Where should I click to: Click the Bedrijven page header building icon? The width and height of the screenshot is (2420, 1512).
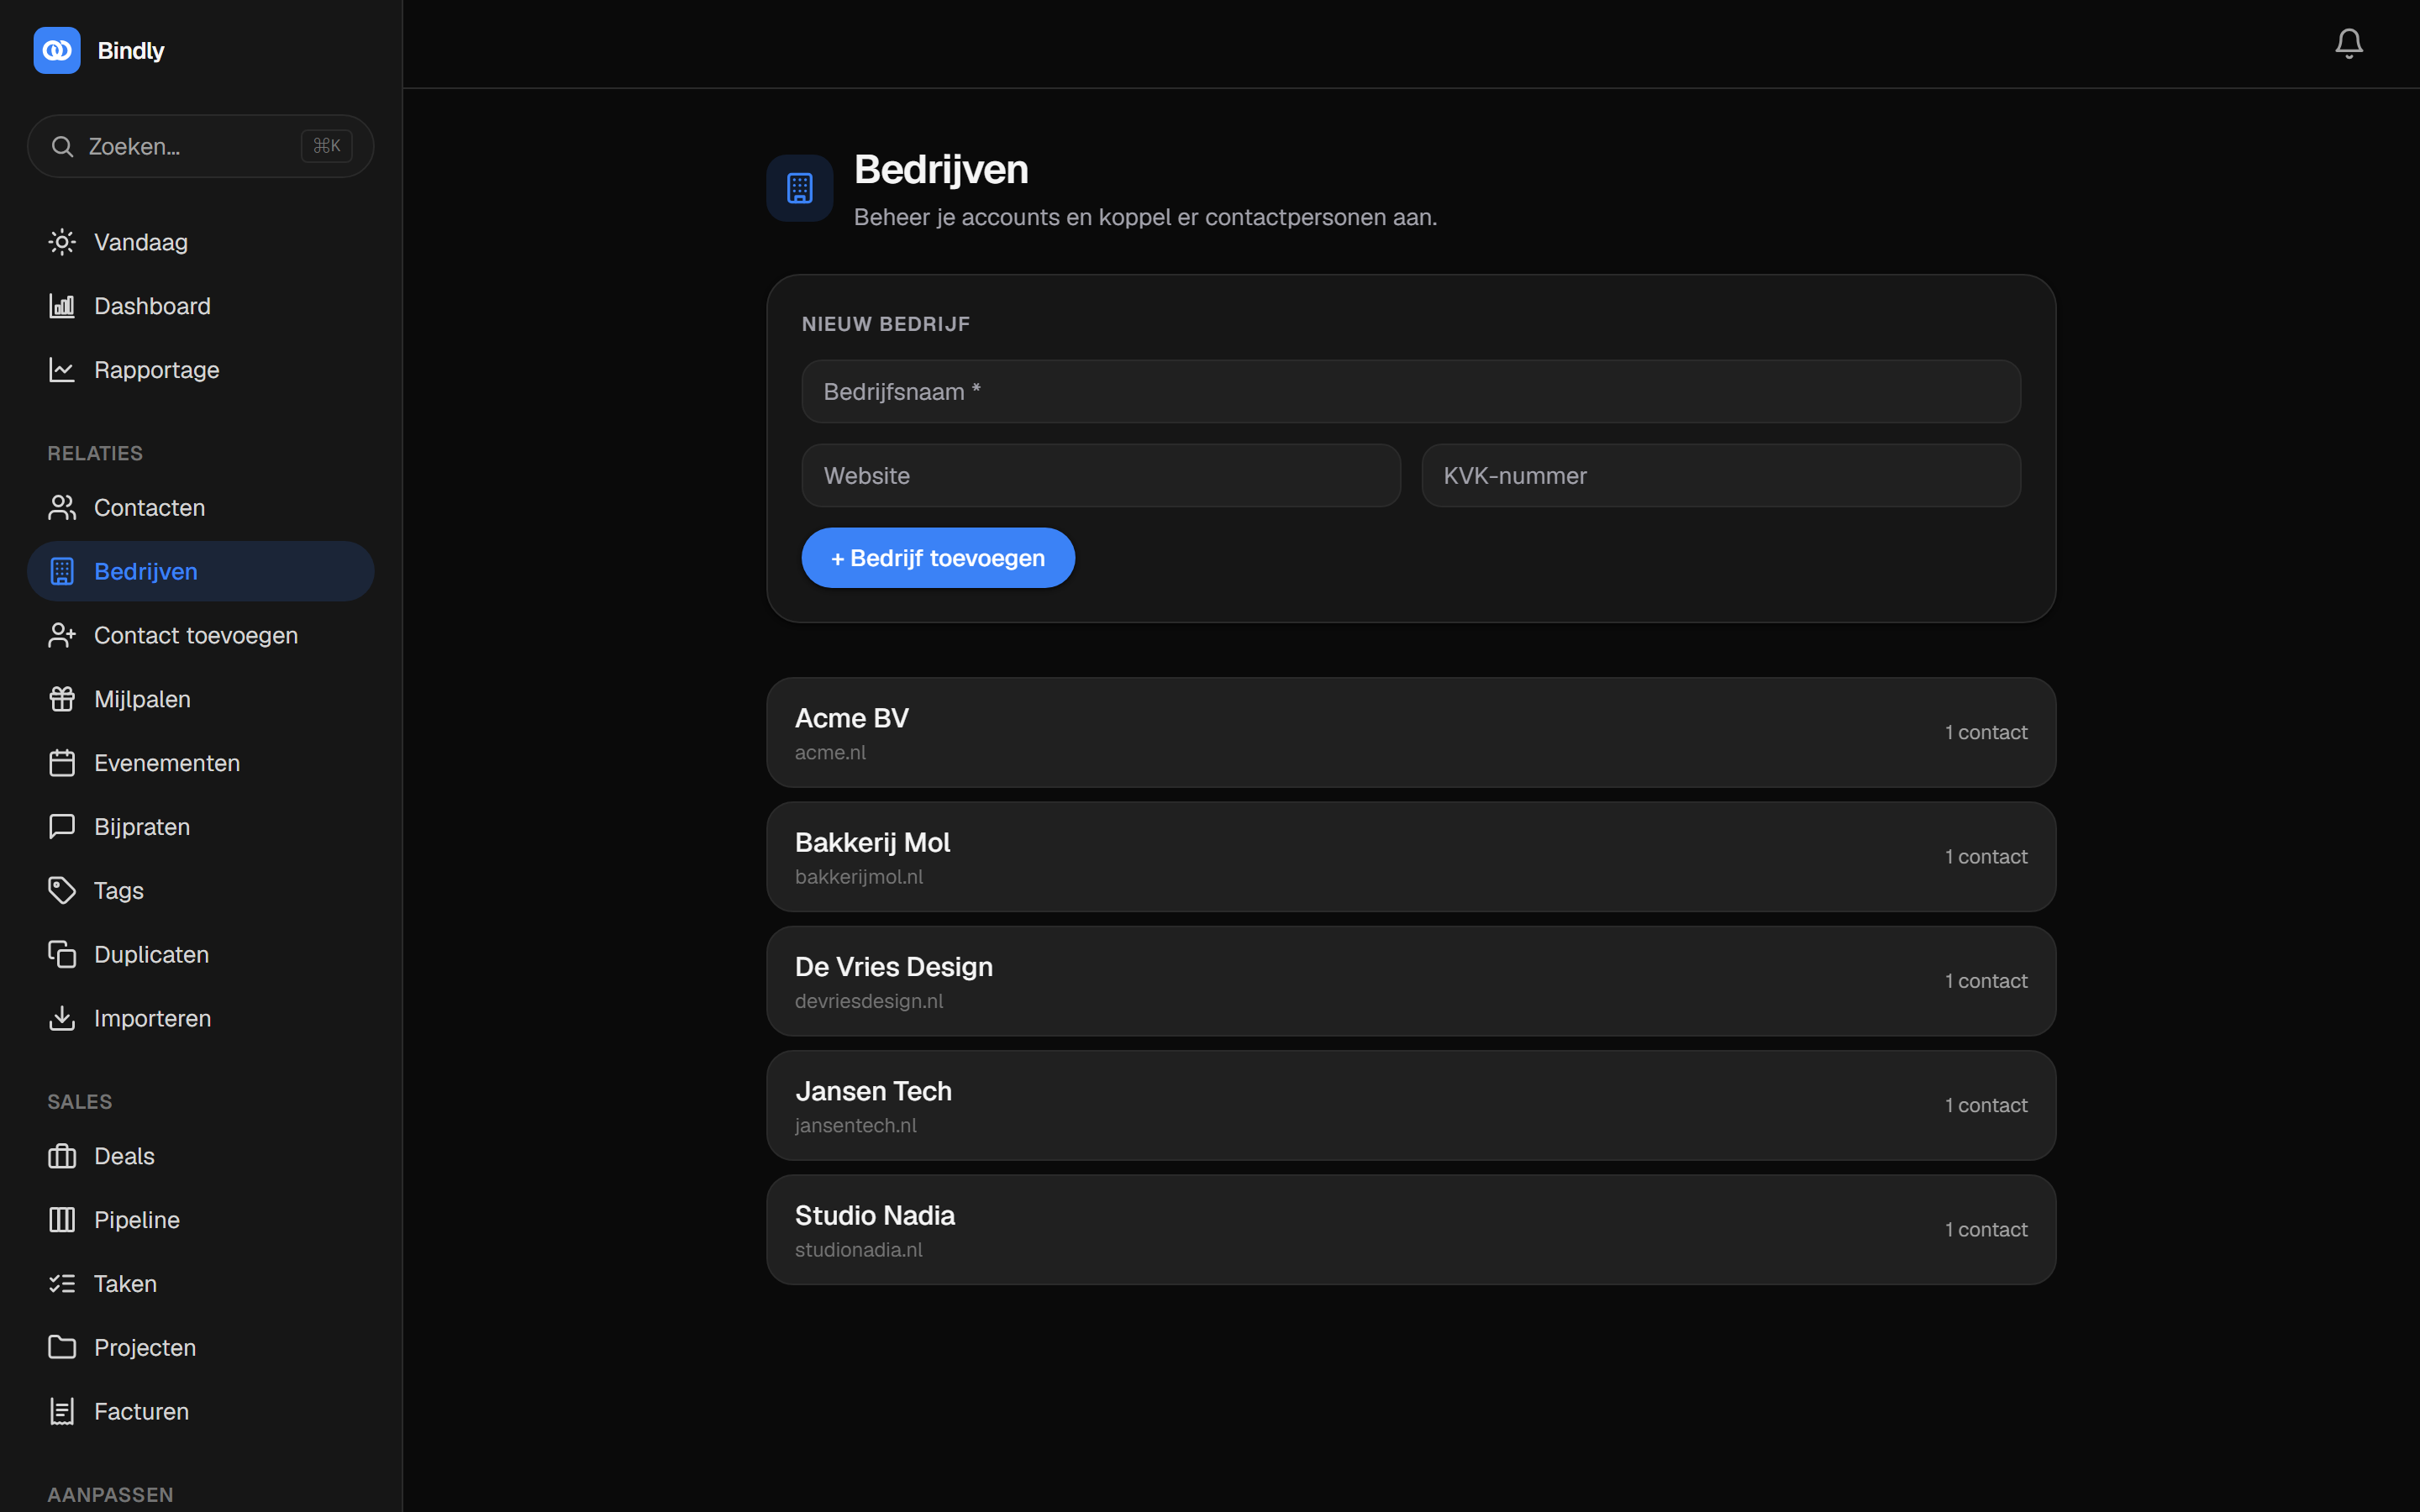click(x=800, y=188)
